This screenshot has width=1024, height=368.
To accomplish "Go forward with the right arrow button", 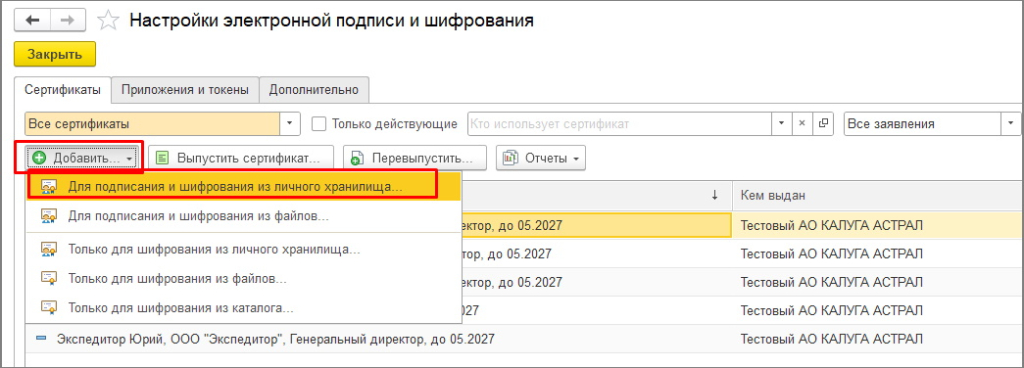I will [x=67, y=21].
